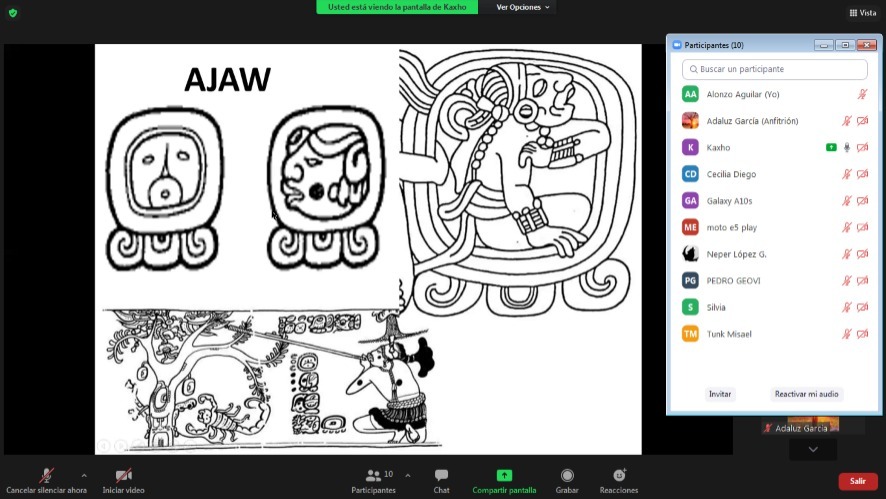Select participant Silvia
This screenshot has width=886, height=499.
click(774, 307)
